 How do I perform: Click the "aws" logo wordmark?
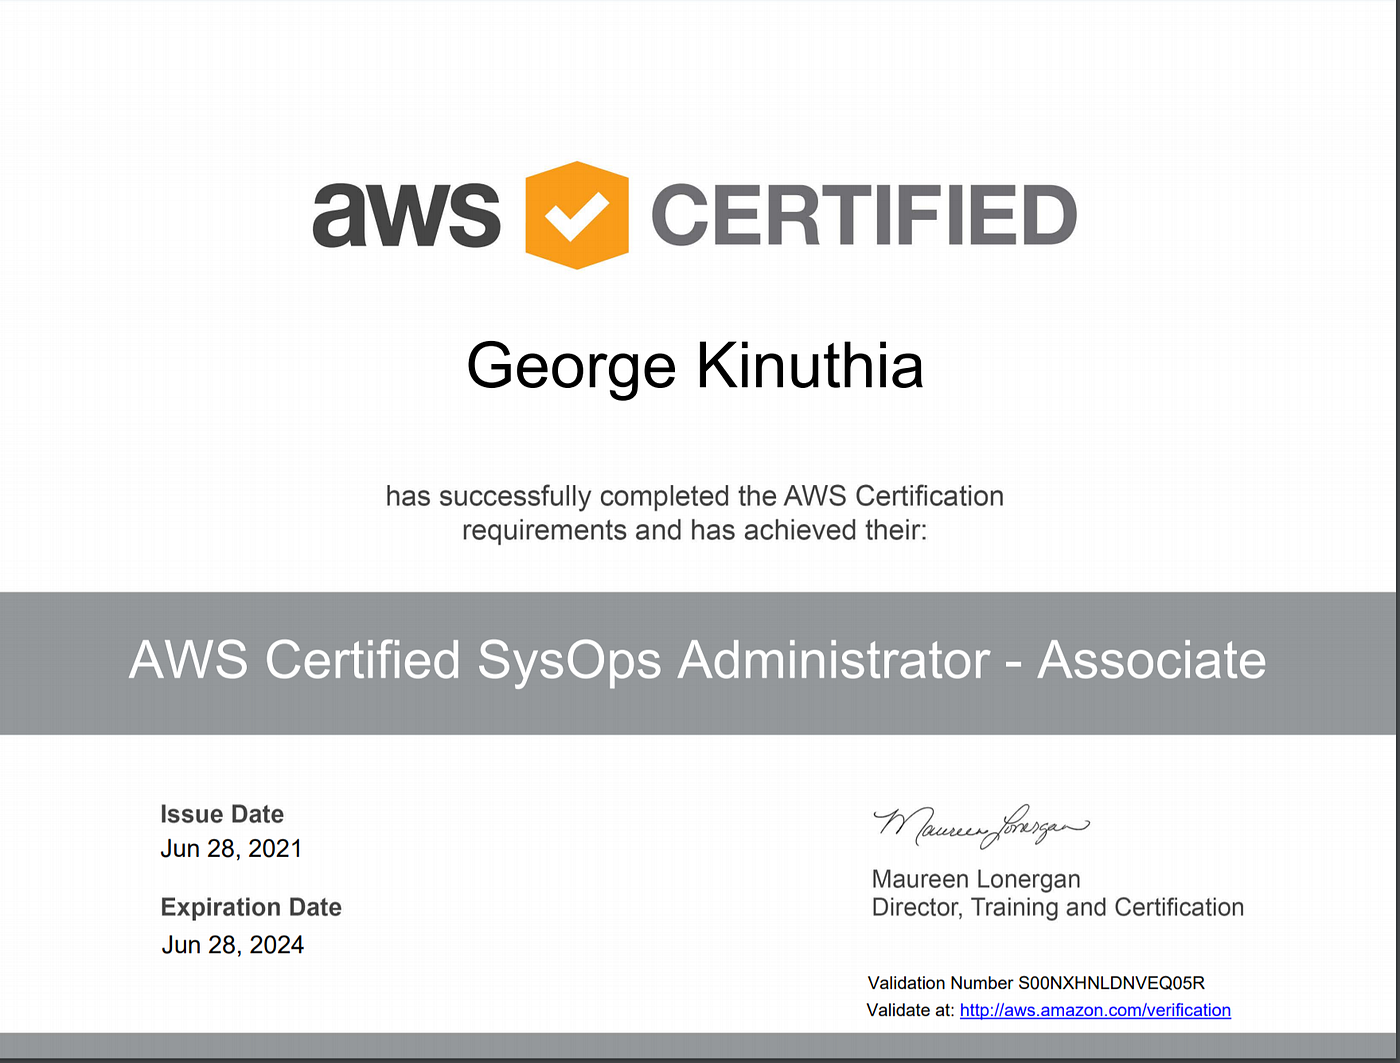407,215
